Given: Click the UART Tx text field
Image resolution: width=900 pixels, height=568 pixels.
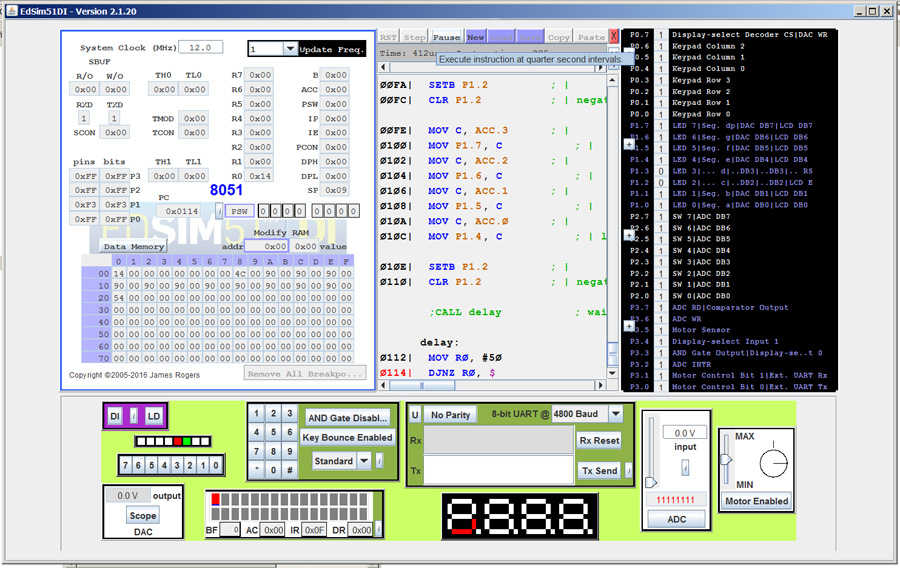Looking at the screenshot, I should click(498, 470).
